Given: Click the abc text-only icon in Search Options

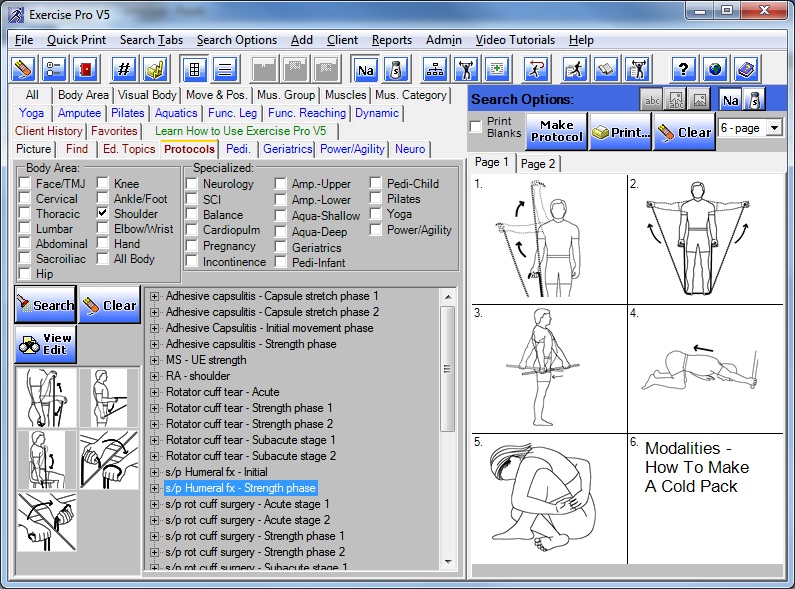Looking at the screenshot, I should pos(652,100).
